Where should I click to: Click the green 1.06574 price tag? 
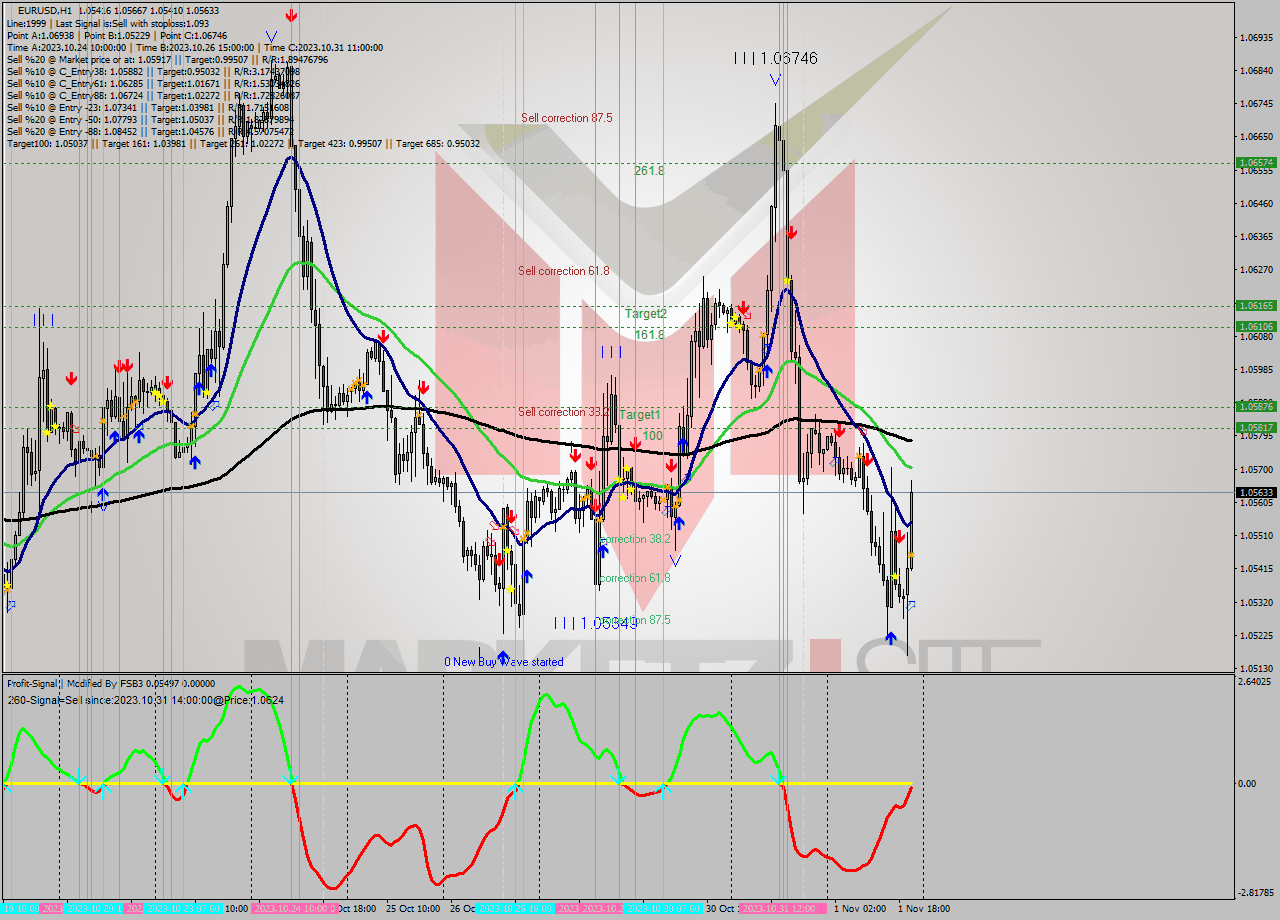tap(1256, 162)
